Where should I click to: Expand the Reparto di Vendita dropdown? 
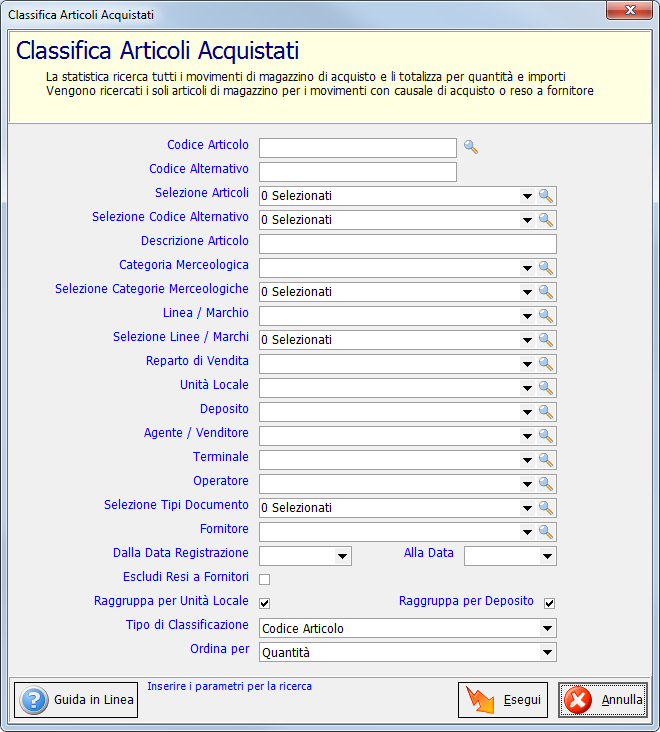527,364
